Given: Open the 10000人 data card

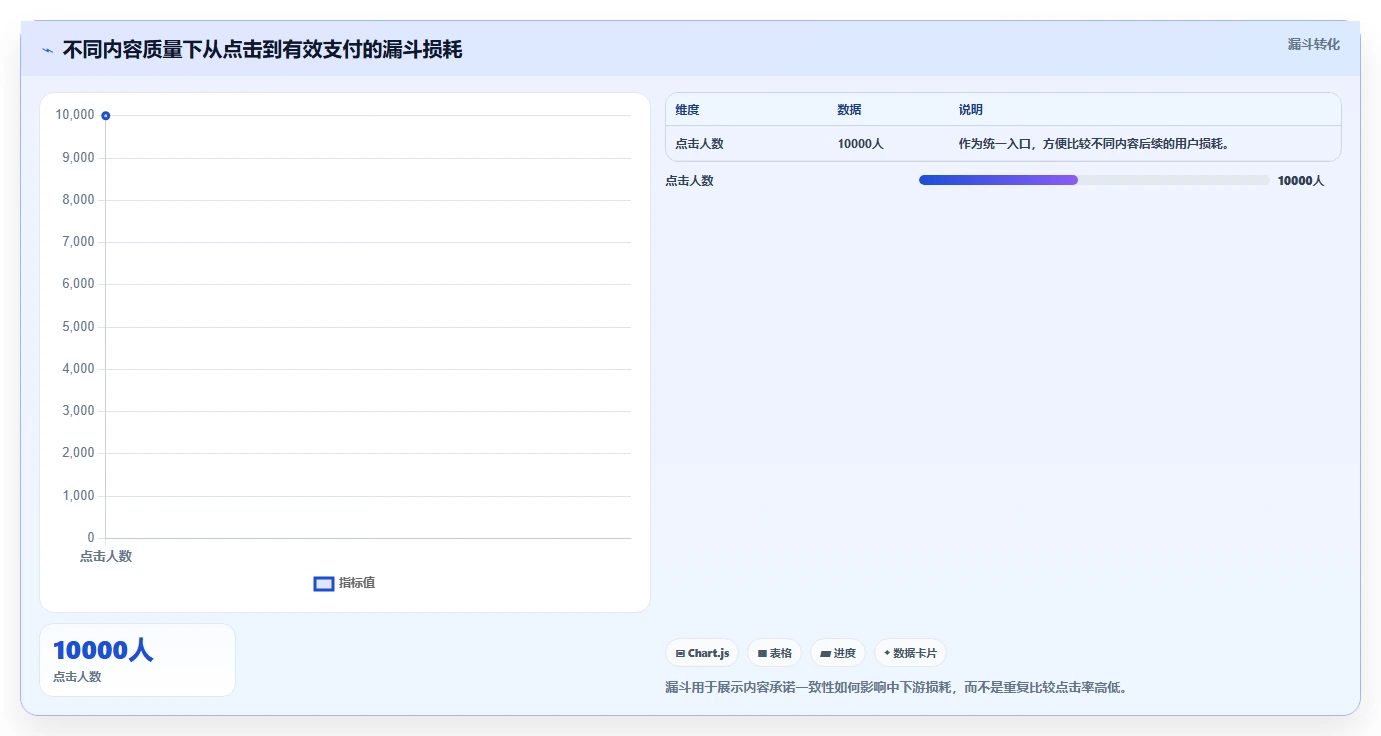Looking at the screenshot, I should coord(137,660).
